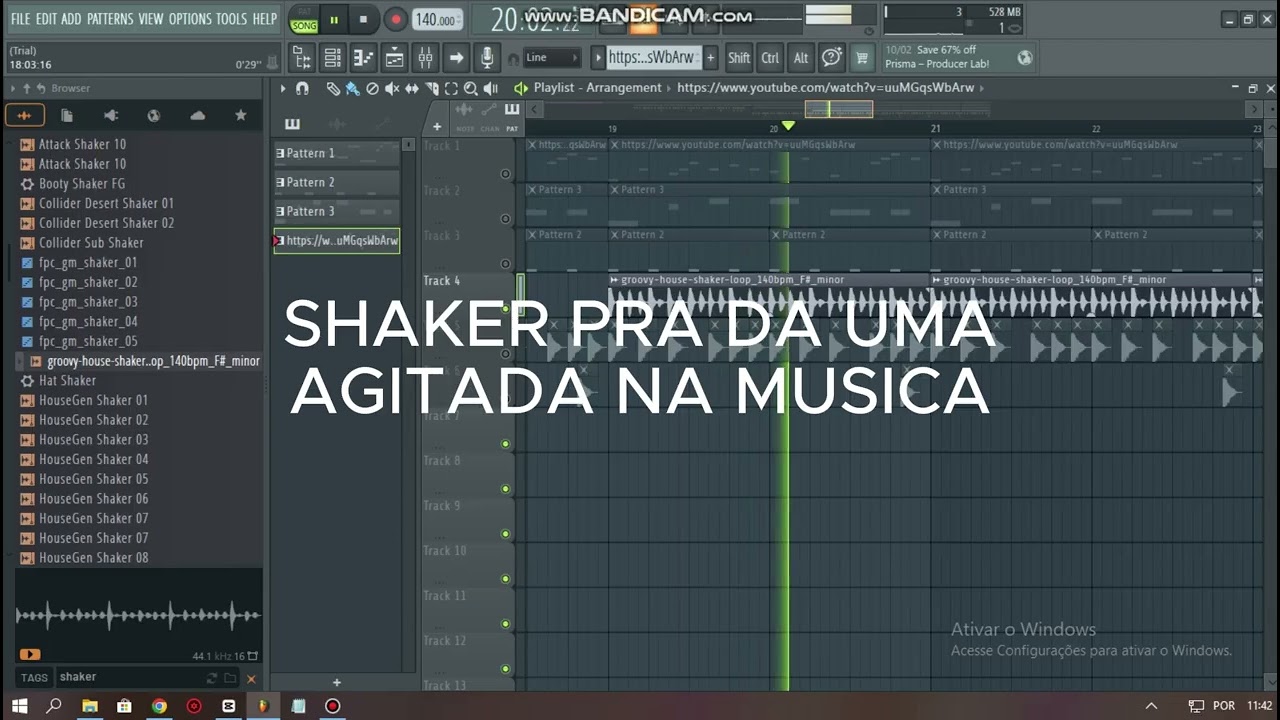
Task: Mute Track 8 via green light
Action: point(505,489)
